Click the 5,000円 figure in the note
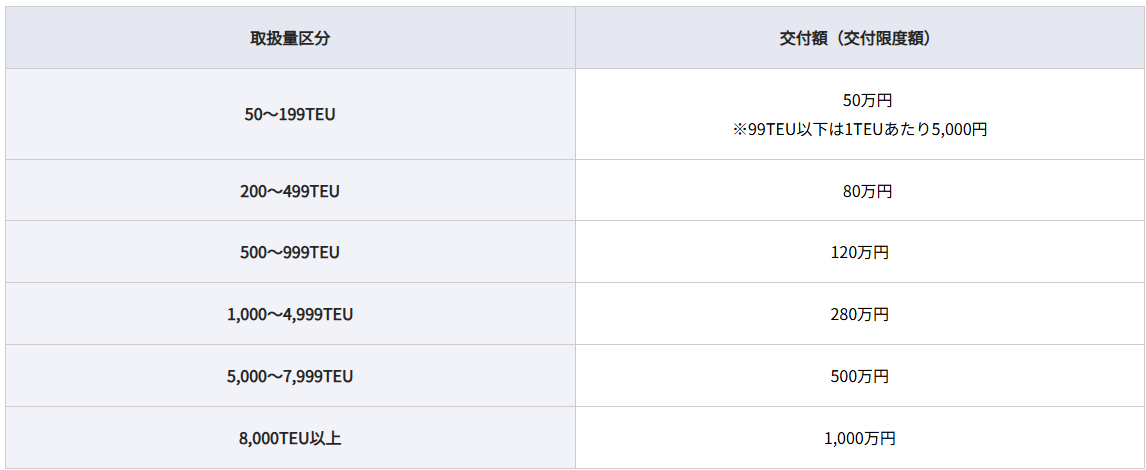Image resolution: width=1146 pixels, height=470 pixels. [x=958, y=130]
